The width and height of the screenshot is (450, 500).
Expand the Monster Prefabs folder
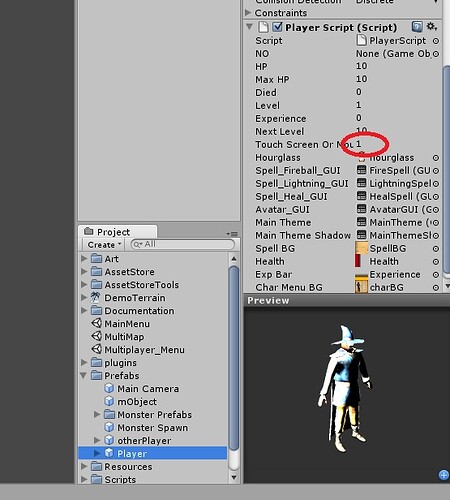click(x=97, y=415)
